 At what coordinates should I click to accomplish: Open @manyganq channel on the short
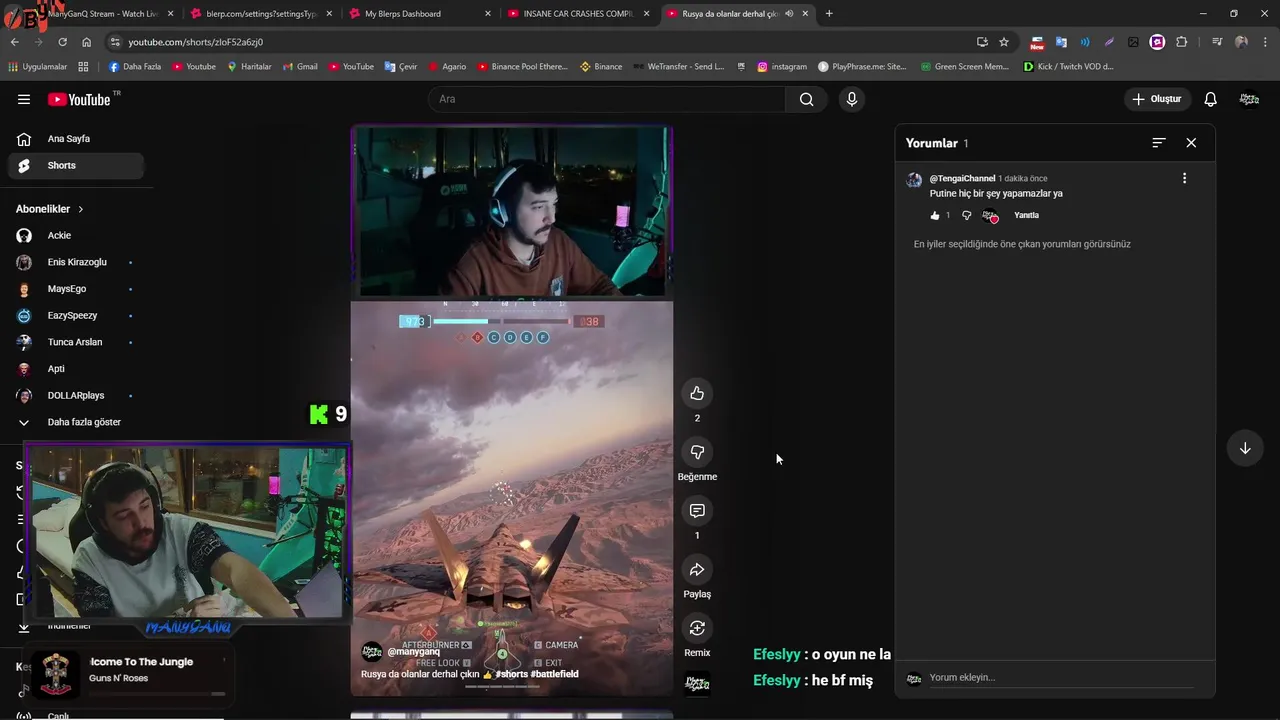[414, 651]
